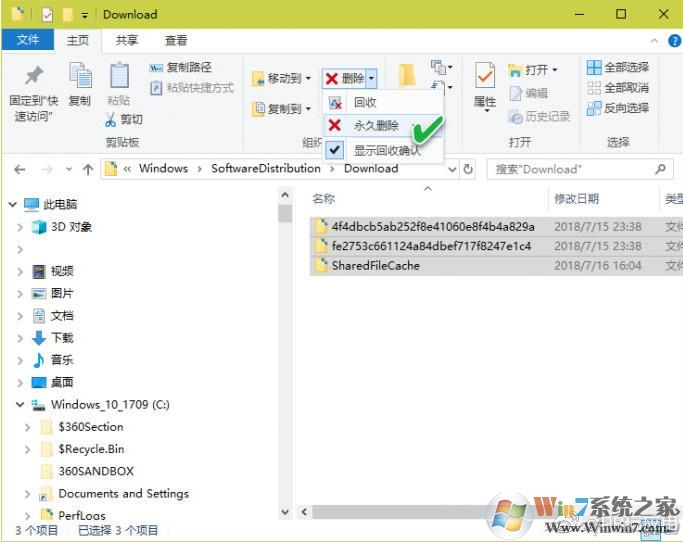This screenshot has width=683, height=542.
Task: Click Copy path (复制路径)
Action: click(x=180, y=67)
